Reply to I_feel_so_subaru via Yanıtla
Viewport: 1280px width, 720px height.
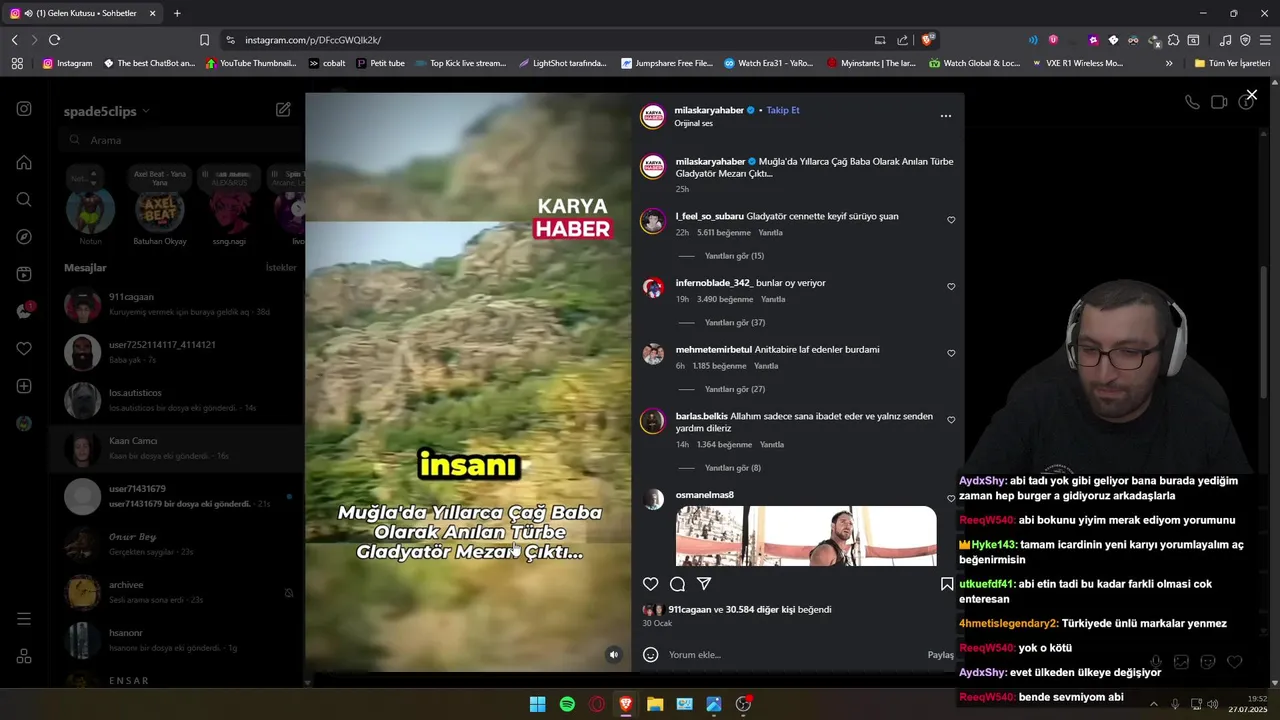pyautogui.click(x=770, y=233)
